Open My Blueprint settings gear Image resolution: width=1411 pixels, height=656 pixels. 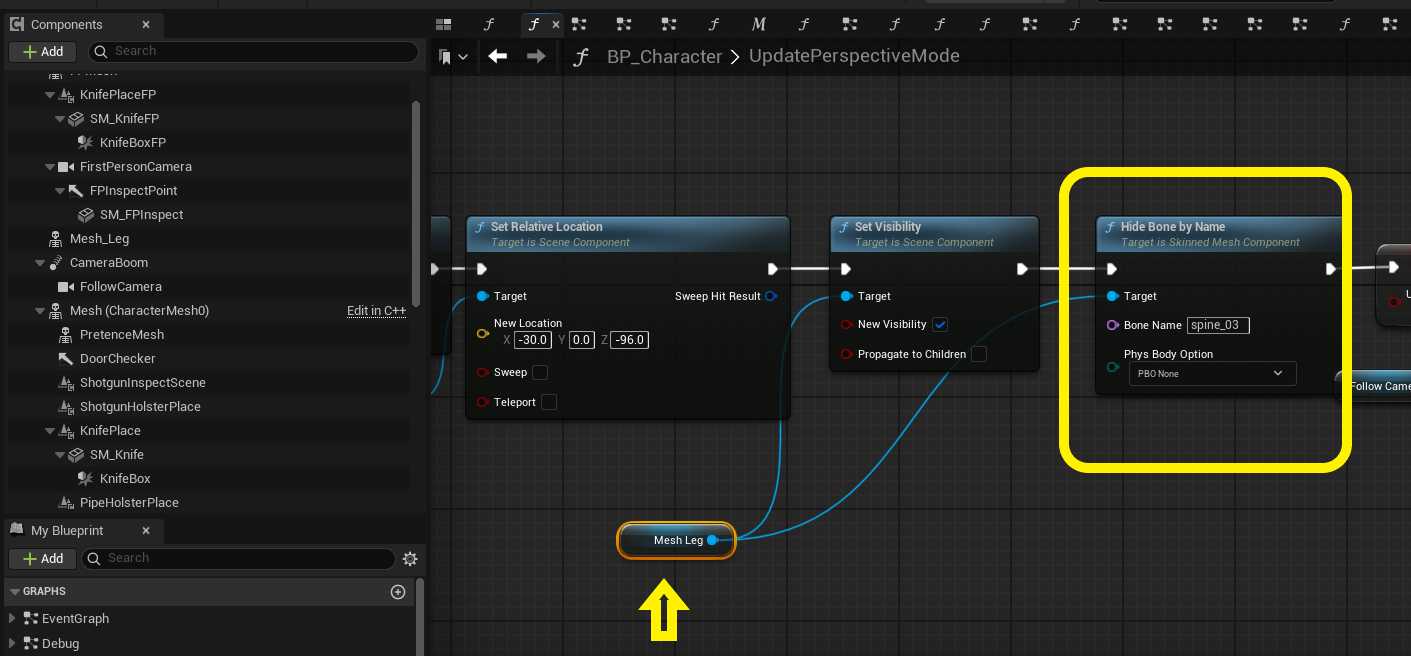409,559
